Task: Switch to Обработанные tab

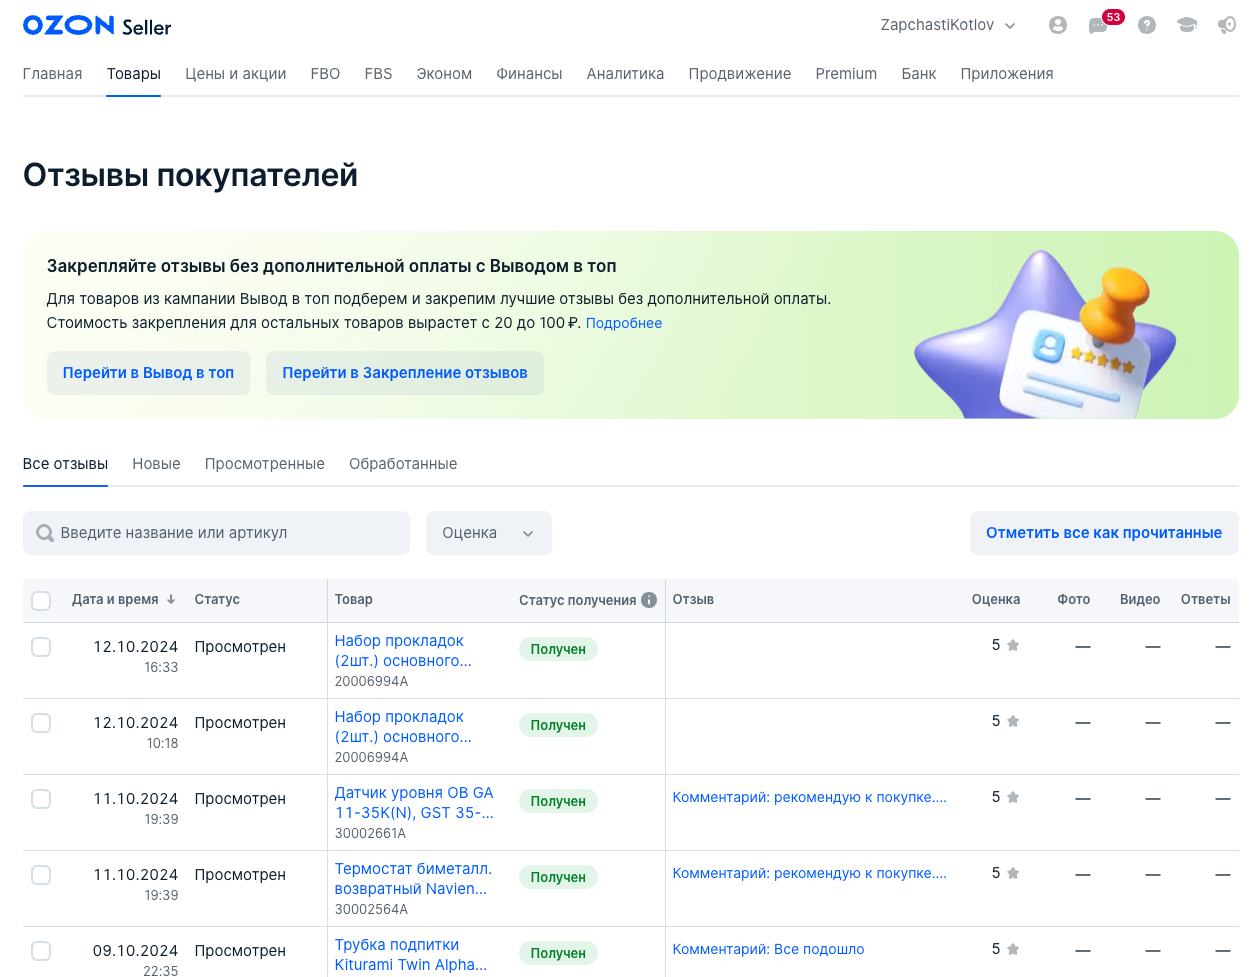Action: click(x=403, y=464)
